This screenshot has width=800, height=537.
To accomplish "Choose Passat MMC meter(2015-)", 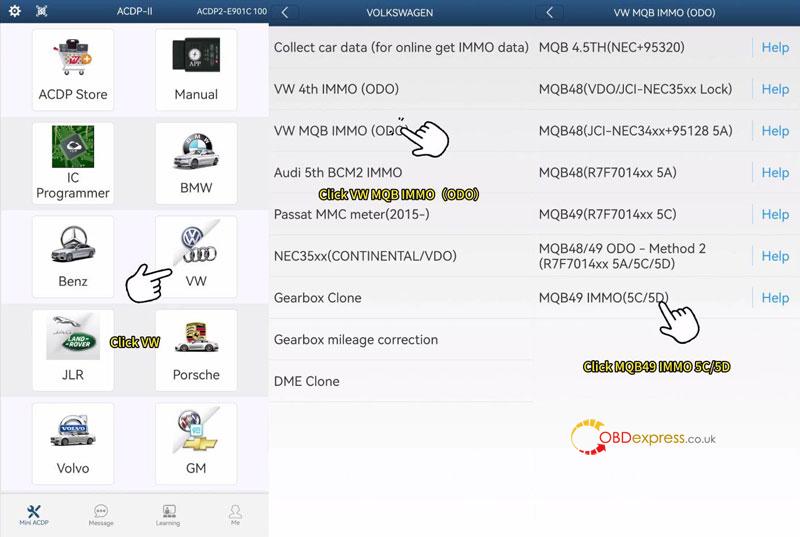I will tap(401, 214).
